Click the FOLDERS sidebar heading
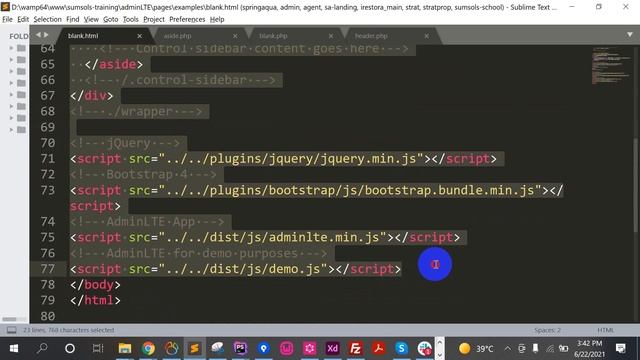This screenshot has height=360, width=640. (x=19, y=36)
